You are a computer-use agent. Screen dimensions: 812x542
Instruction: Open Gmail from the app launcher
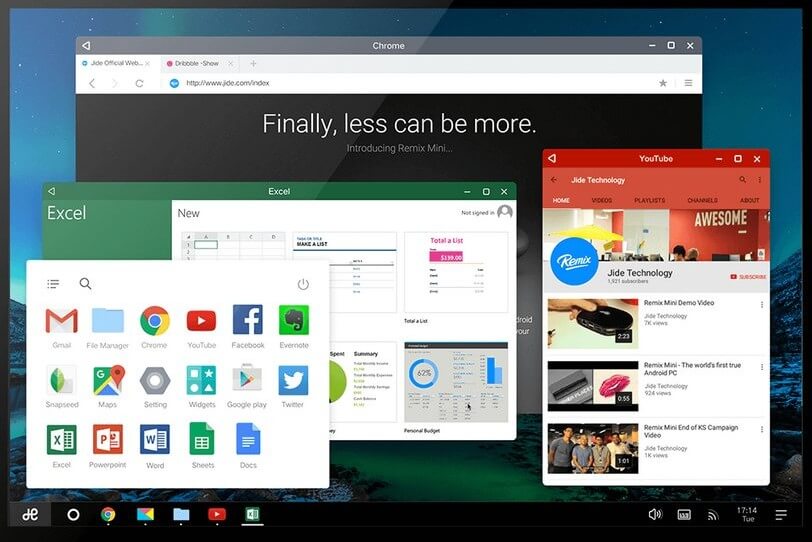pos(62,321)
